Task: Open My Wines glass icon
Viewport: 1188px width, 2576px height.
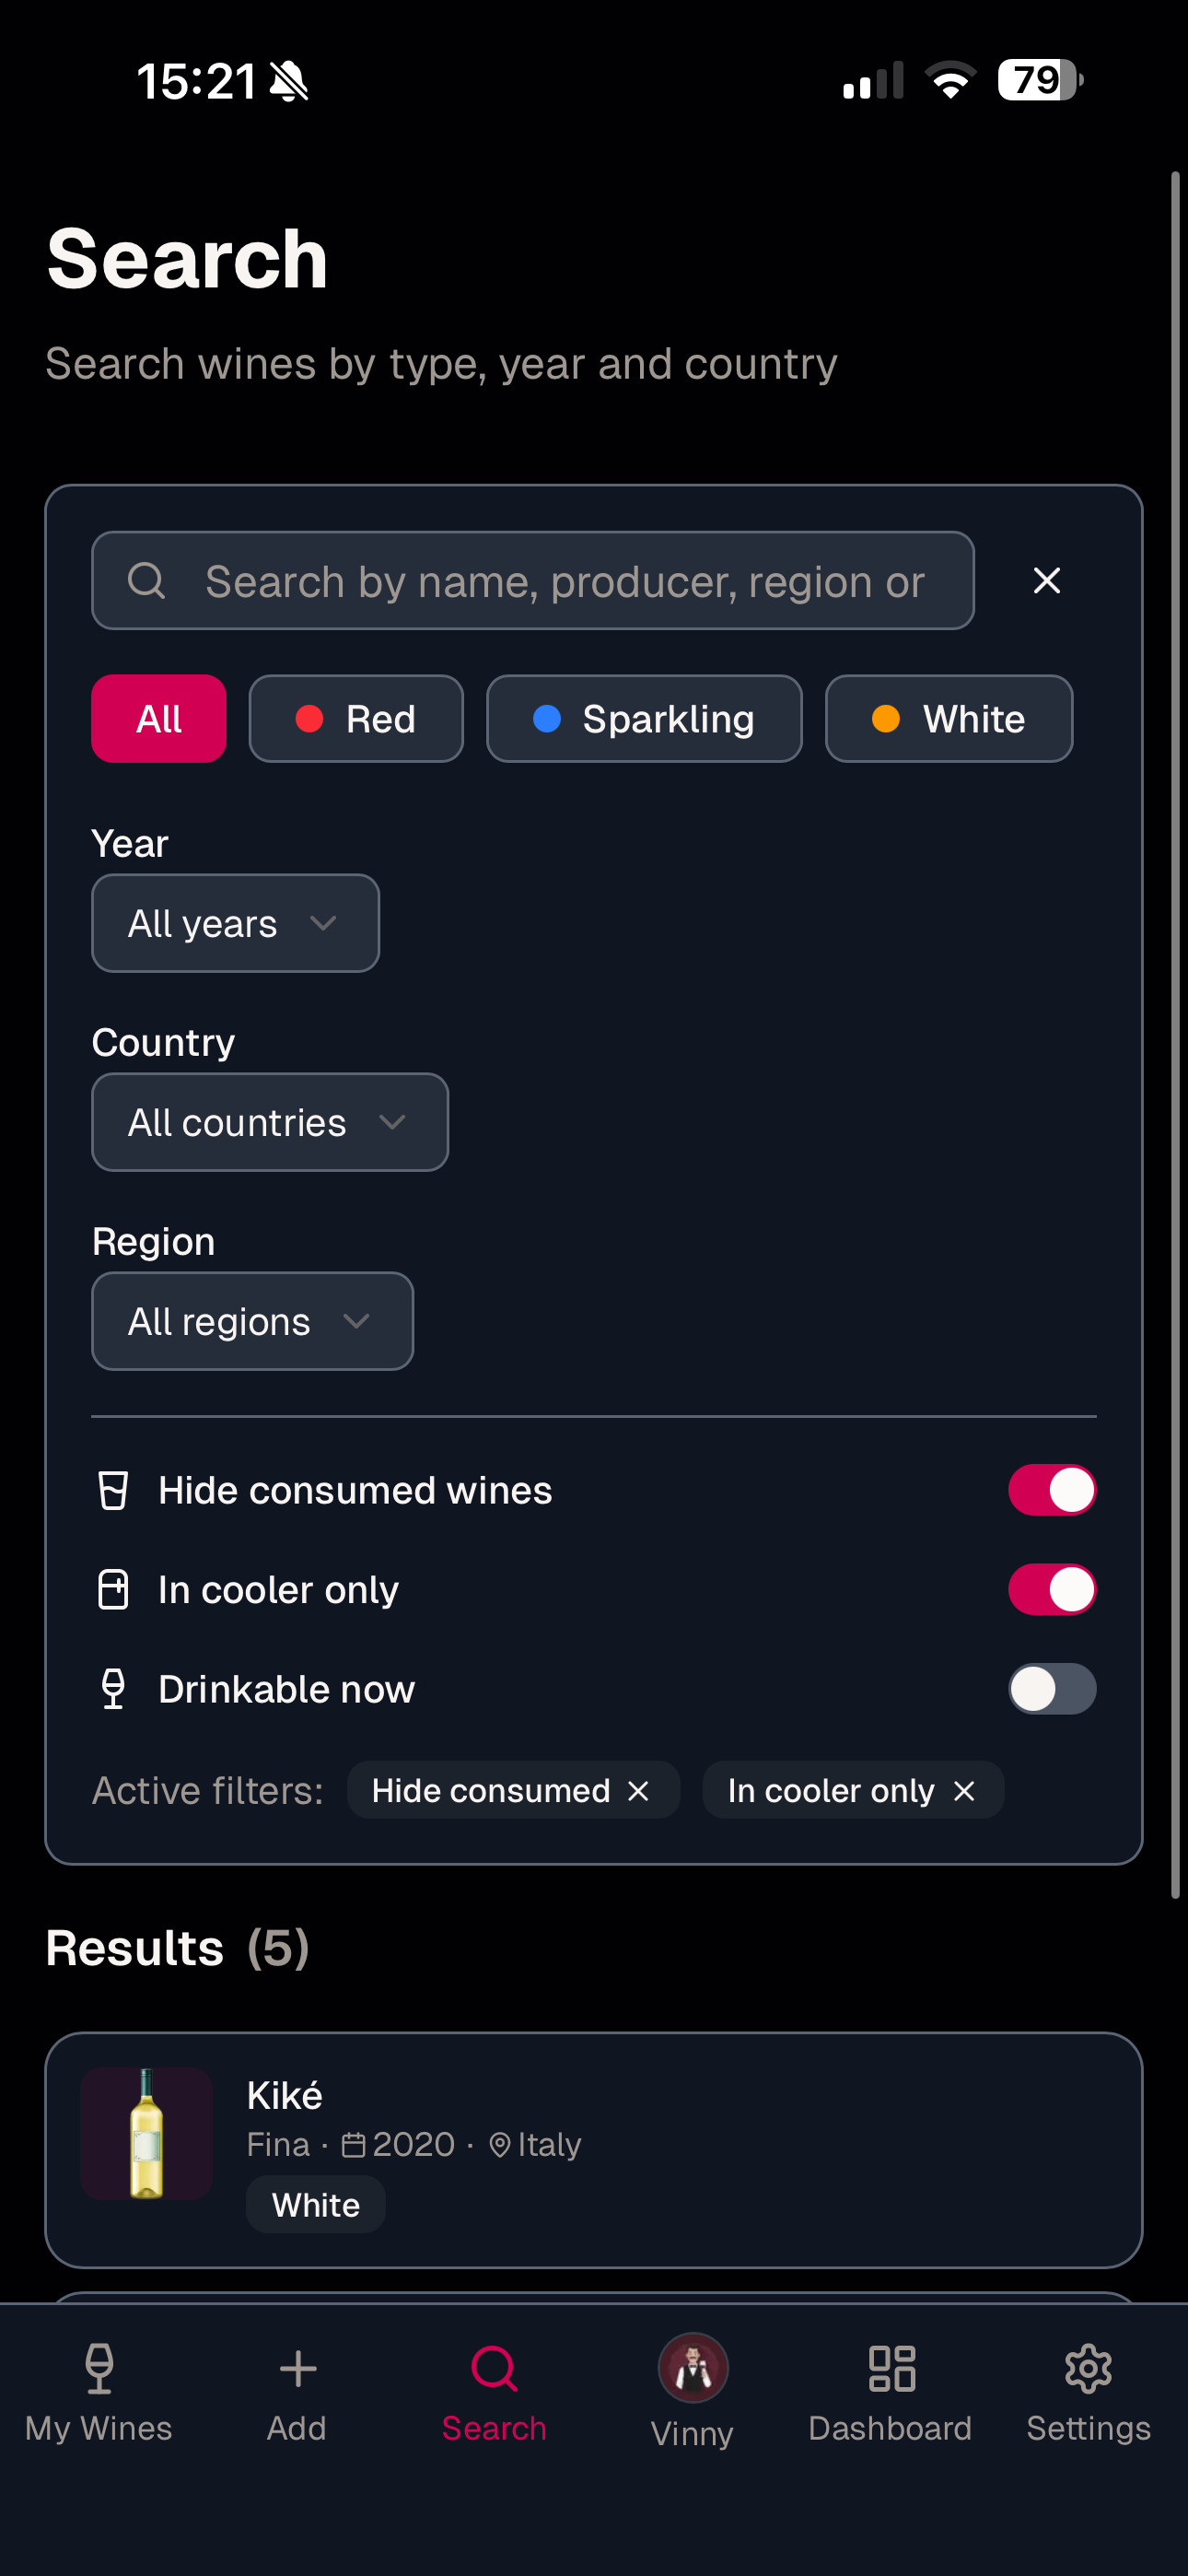Action: [99, 2368]
